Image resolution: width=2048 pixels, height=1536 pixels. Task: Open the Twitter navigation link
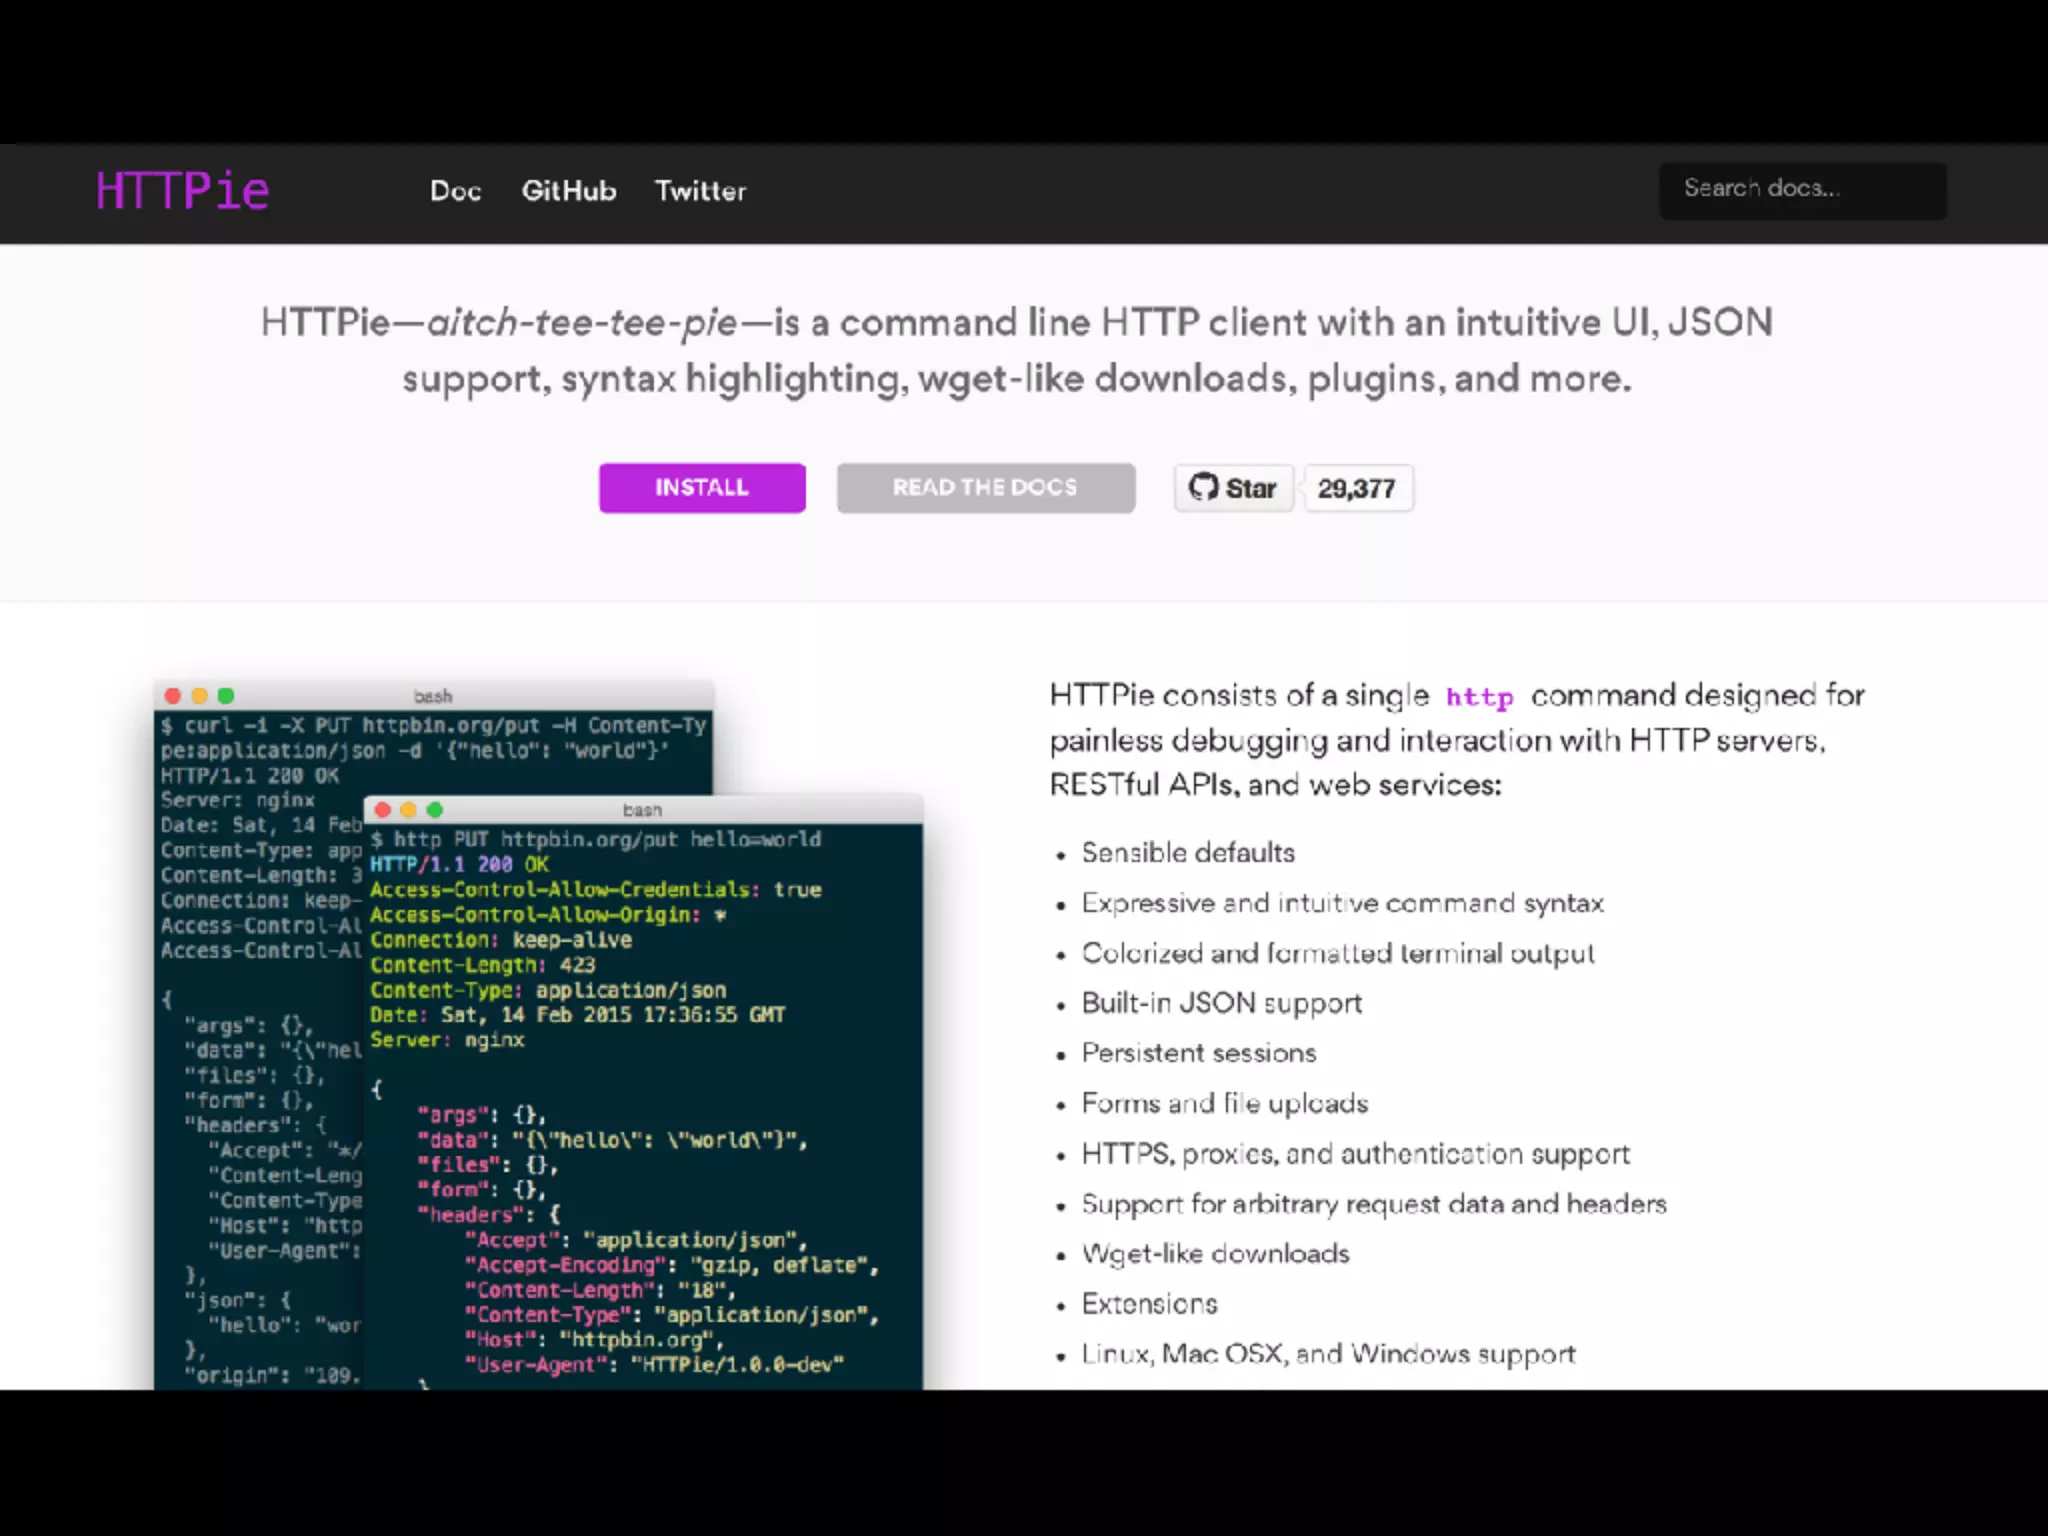pyautogui.click(x=700, y=191)
